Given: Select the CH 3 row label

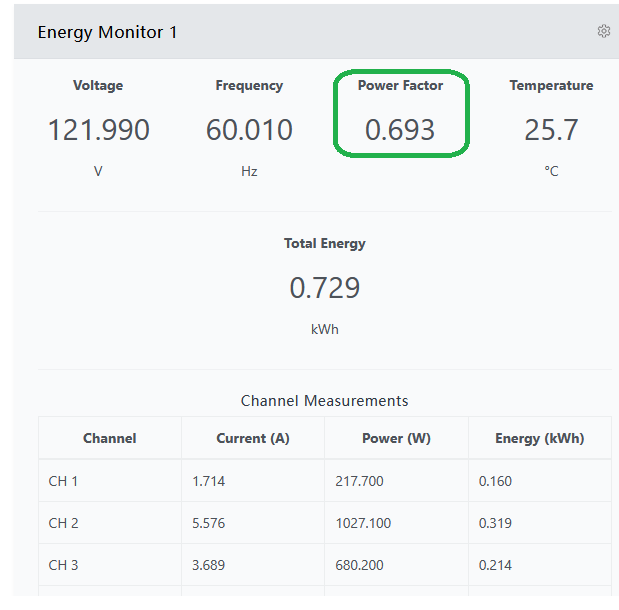Looking at the screenshot, I should click(63, 565).
